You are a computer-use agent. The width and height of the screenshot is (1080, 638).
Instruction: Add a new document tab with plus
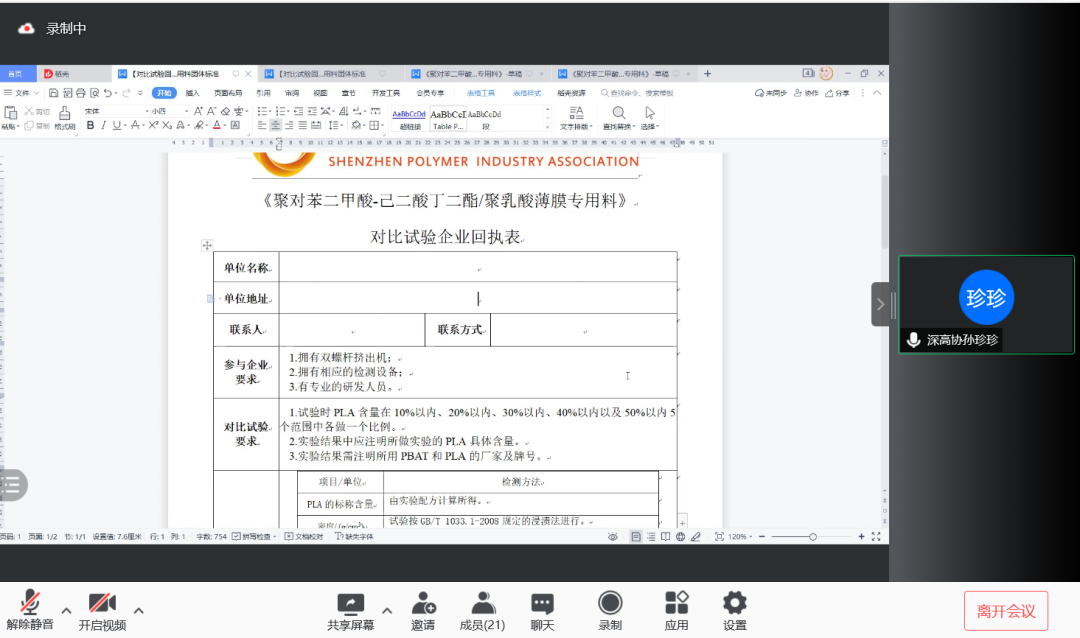pos(707,74)
